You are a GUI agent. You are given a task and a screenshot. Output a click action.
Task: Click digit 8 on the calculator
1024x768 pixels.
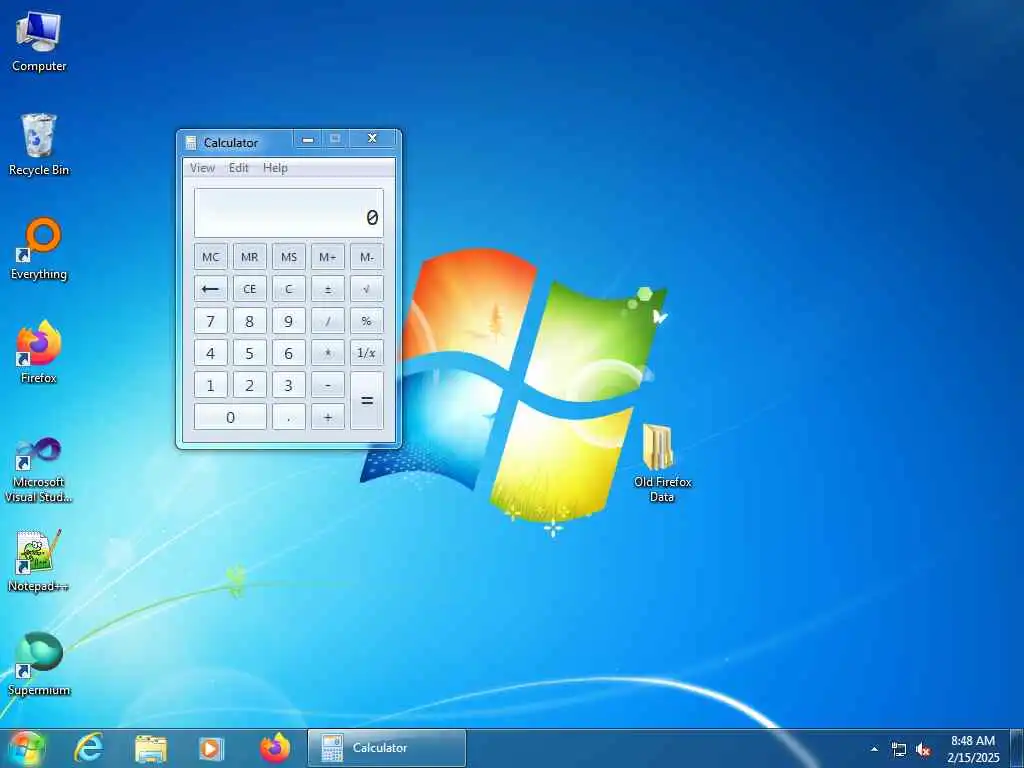click(x=249, y=321)
